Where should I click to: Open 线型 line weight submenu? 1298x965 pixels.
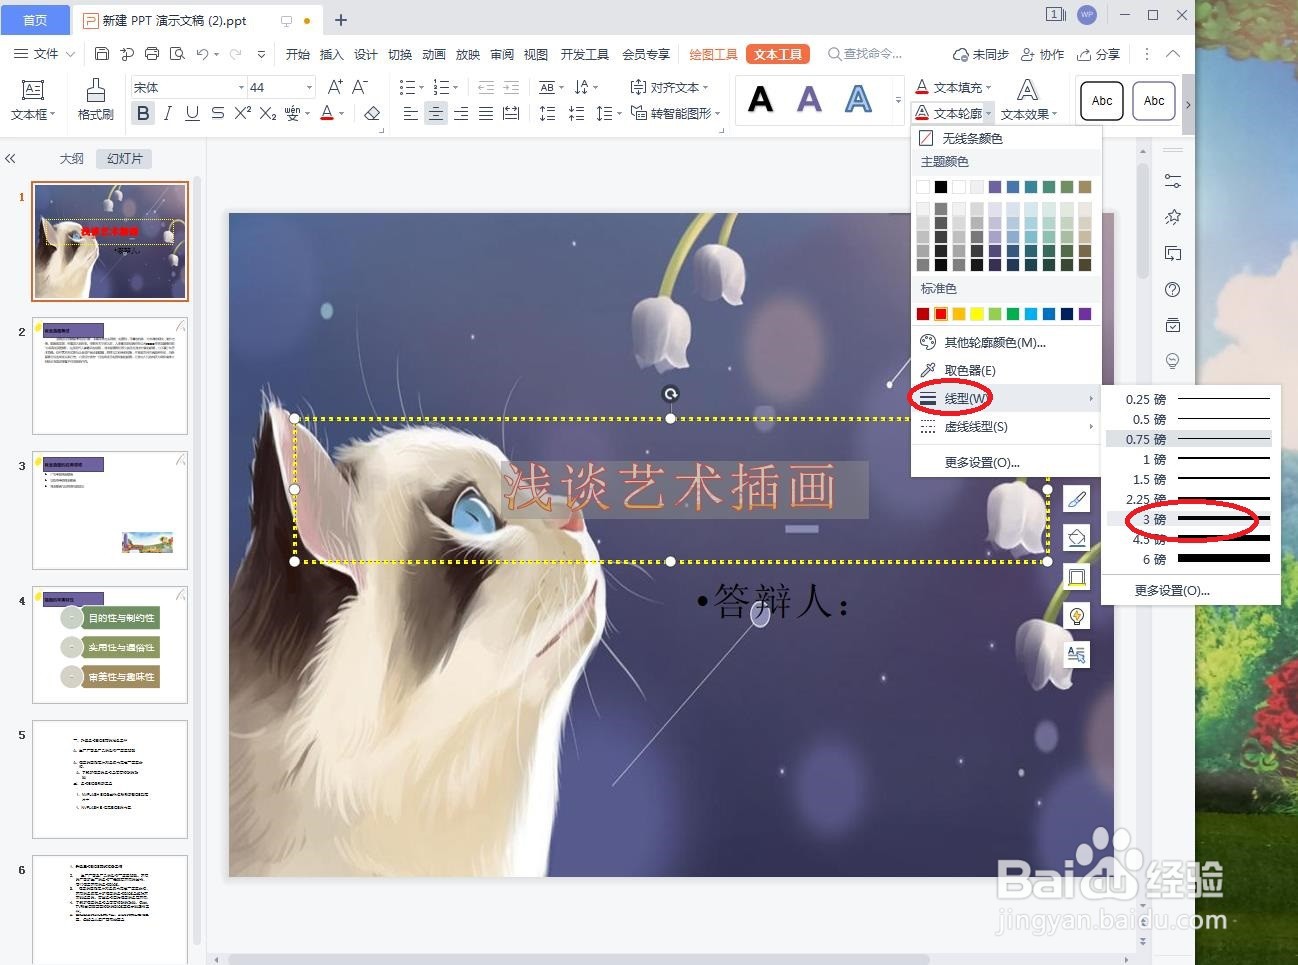pos(1006,398)
